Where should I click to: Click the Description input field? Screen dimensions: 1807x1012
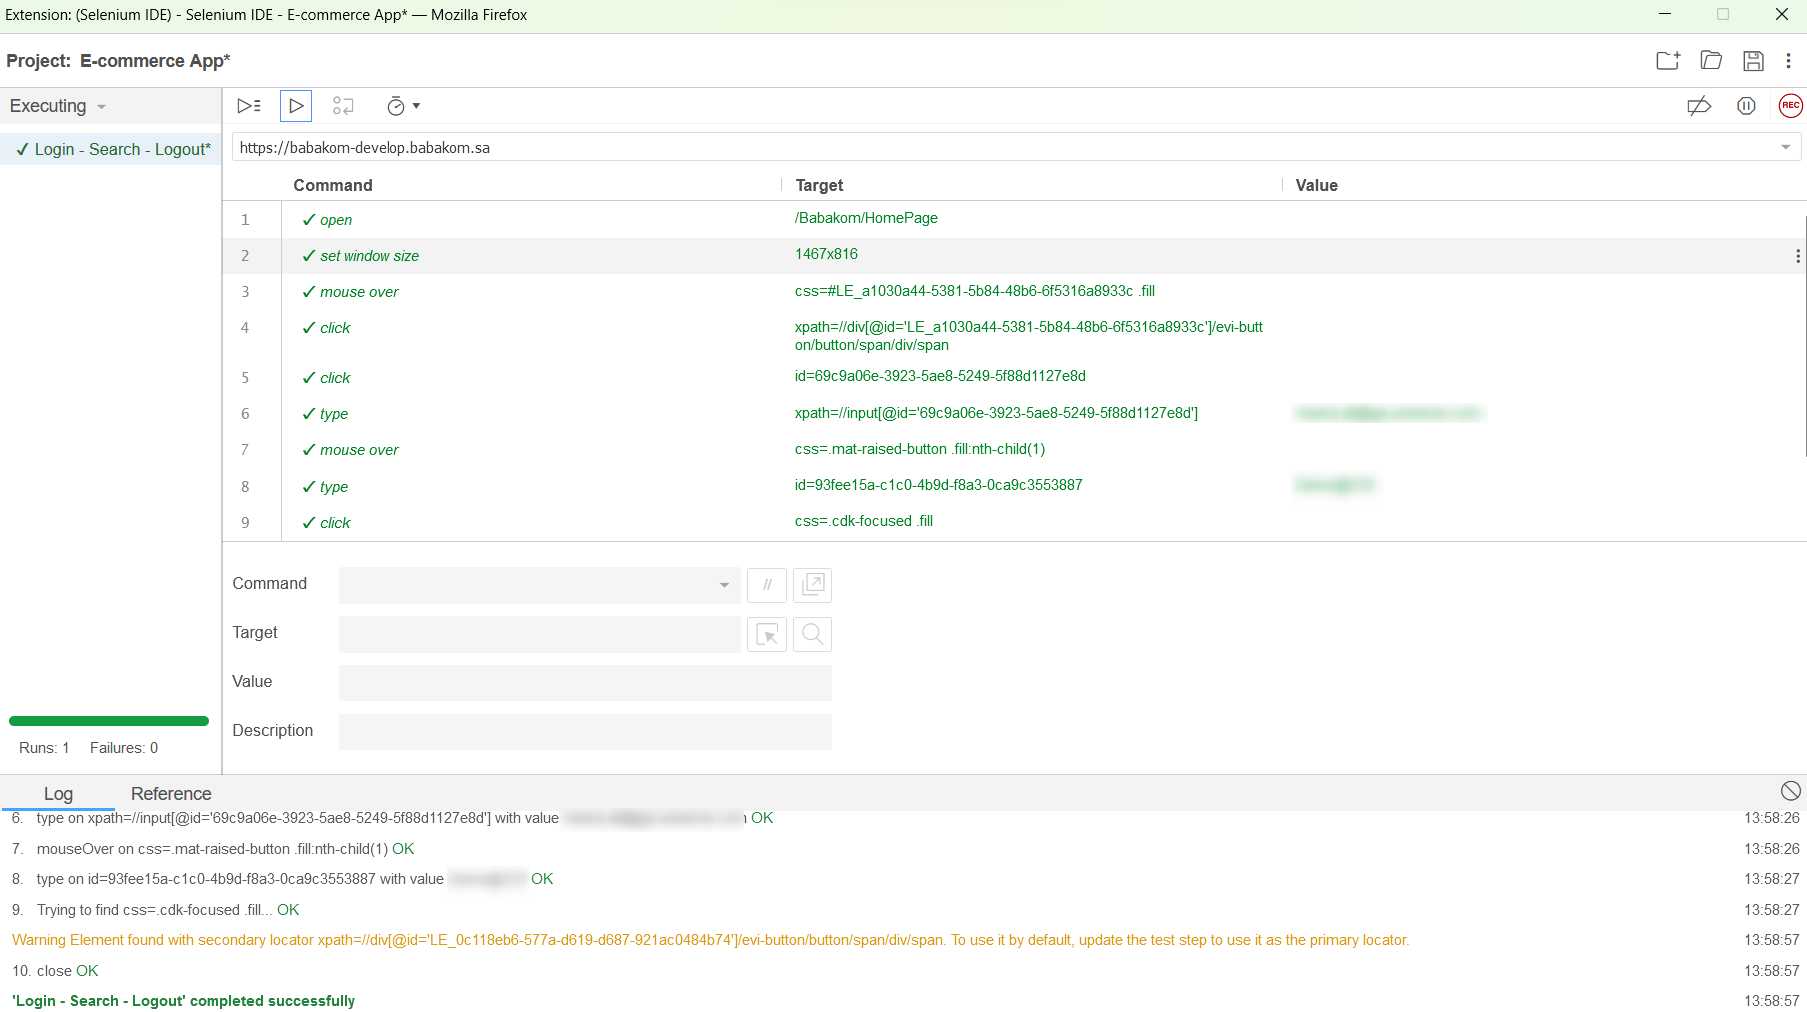tap(585, 731)
